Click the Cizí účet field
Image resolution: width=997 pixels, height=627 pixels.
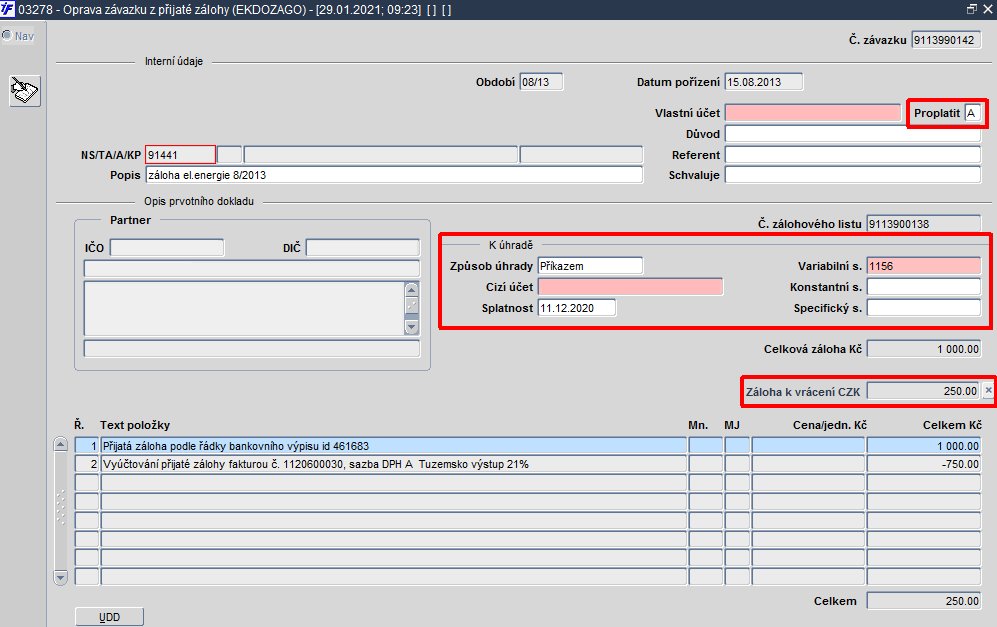630,287
